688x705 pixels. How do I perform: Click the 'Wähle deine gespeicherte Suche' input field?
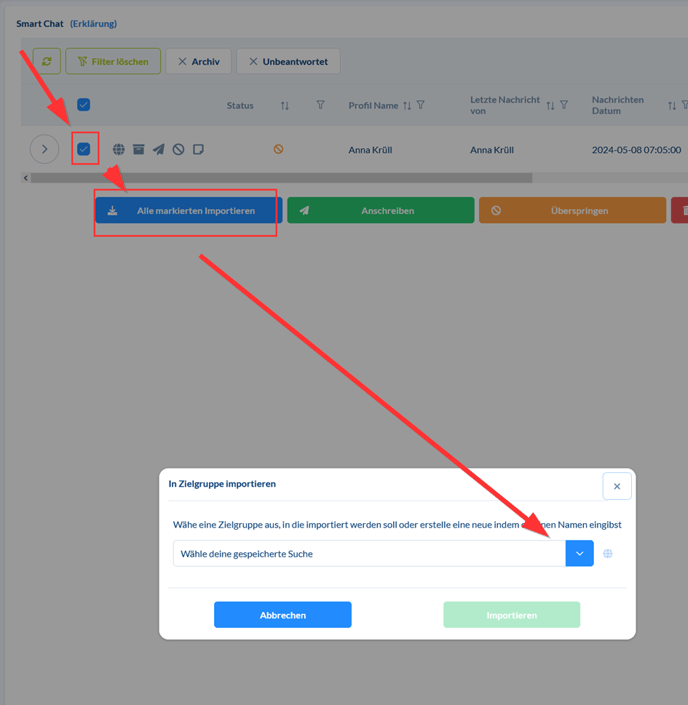368,553
